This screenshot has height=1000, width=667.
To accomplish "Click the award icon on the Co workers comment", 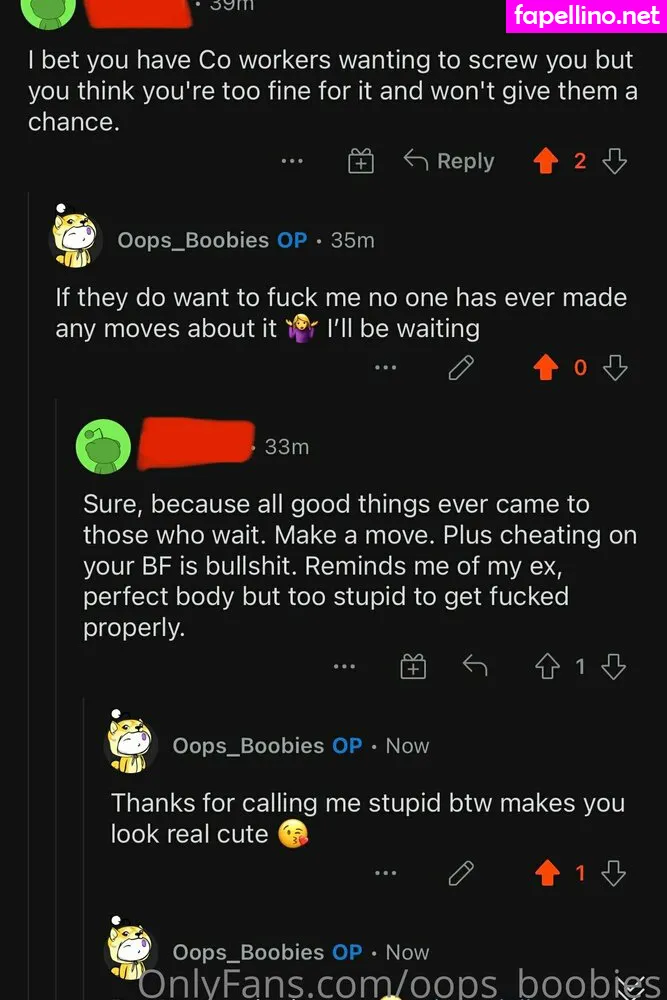I will [x=360, y=161].
